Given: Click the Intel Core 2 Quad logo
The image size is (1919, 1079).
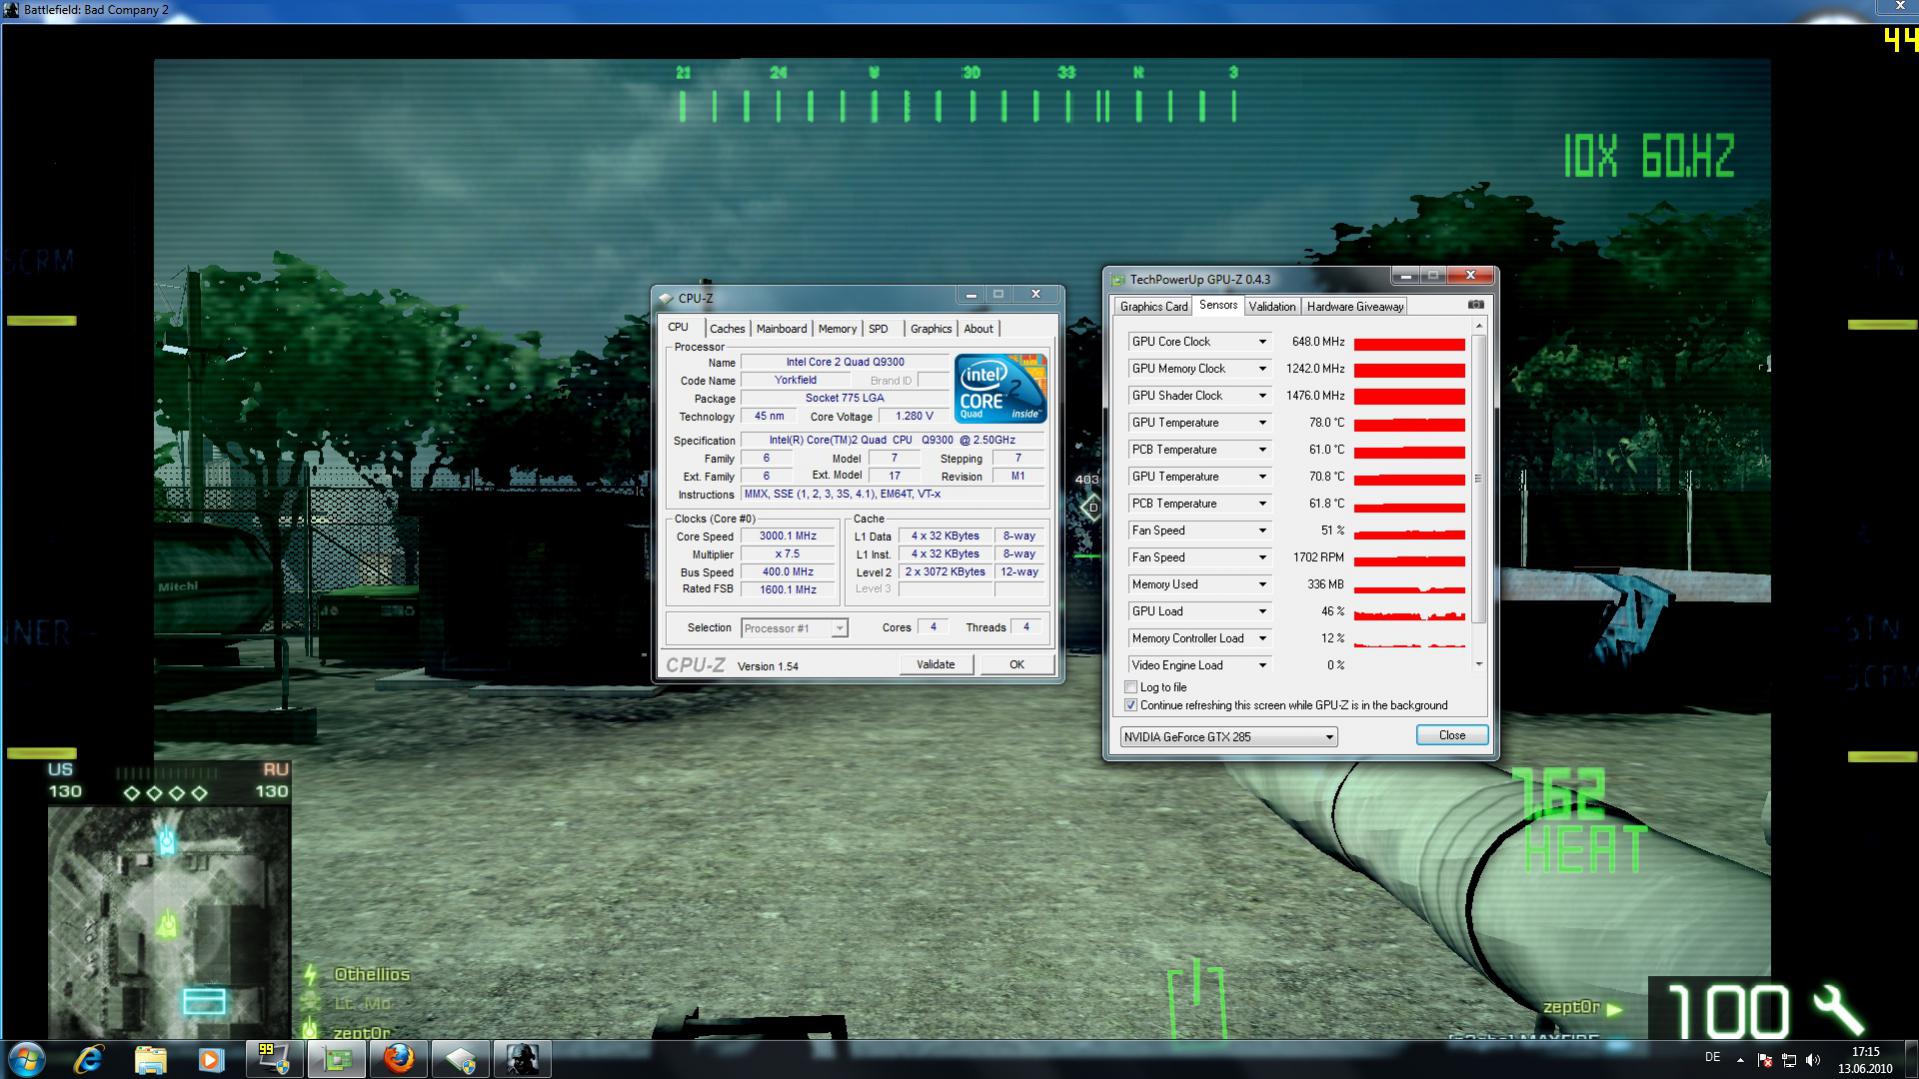Looking at the screenshot, I should point(1000,388).
